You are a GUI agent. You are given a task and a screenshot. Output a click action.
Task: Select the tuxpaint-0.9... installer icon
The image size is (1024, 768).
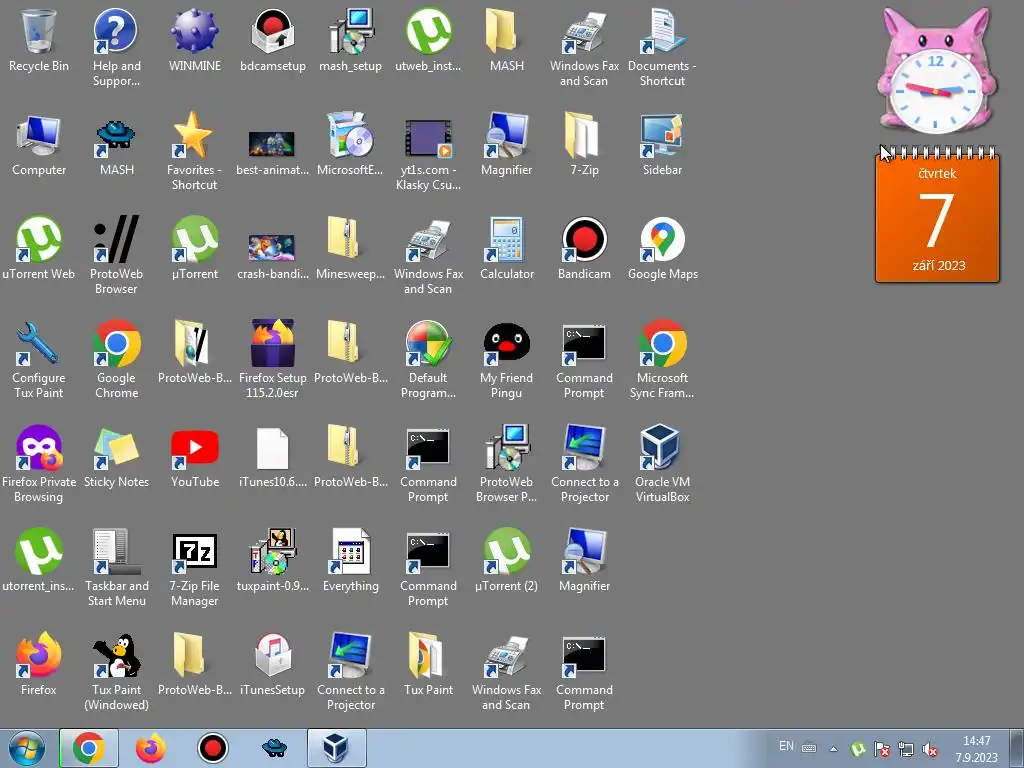(x=272, y=560)
